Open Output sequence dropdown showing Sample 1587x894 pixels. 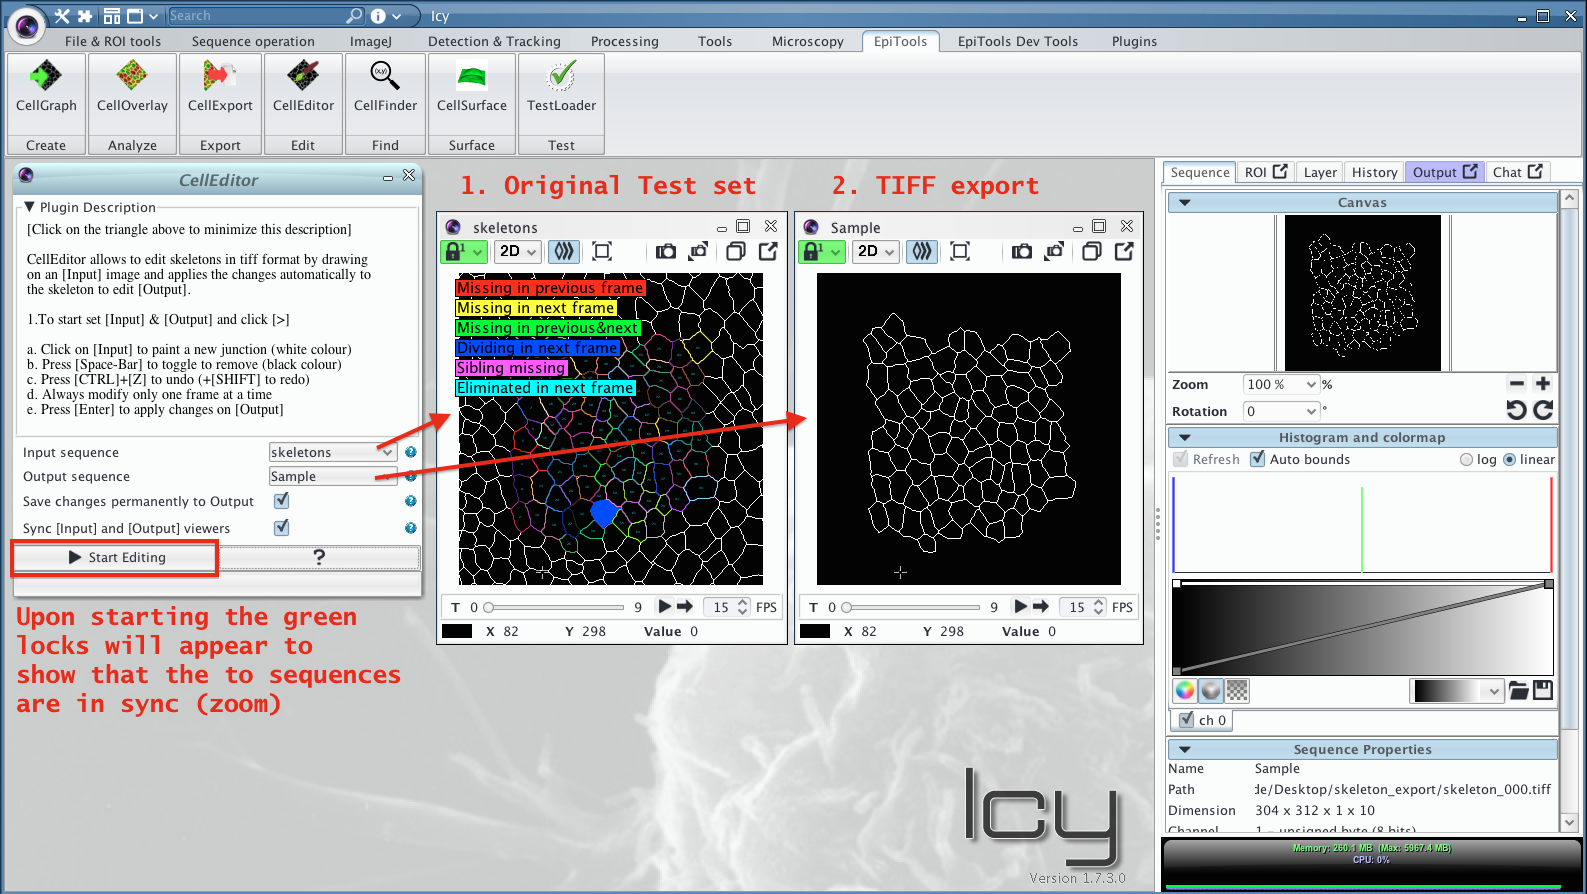(x=333, y=476)
